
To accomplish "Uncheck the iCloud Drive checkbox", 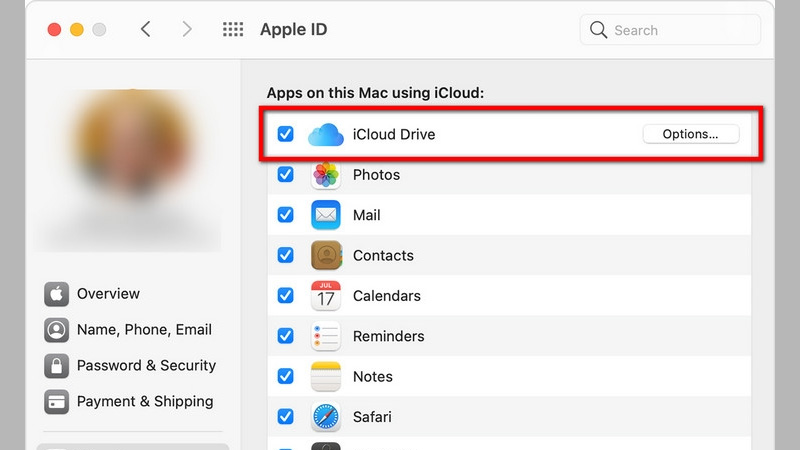I will 285,134.
